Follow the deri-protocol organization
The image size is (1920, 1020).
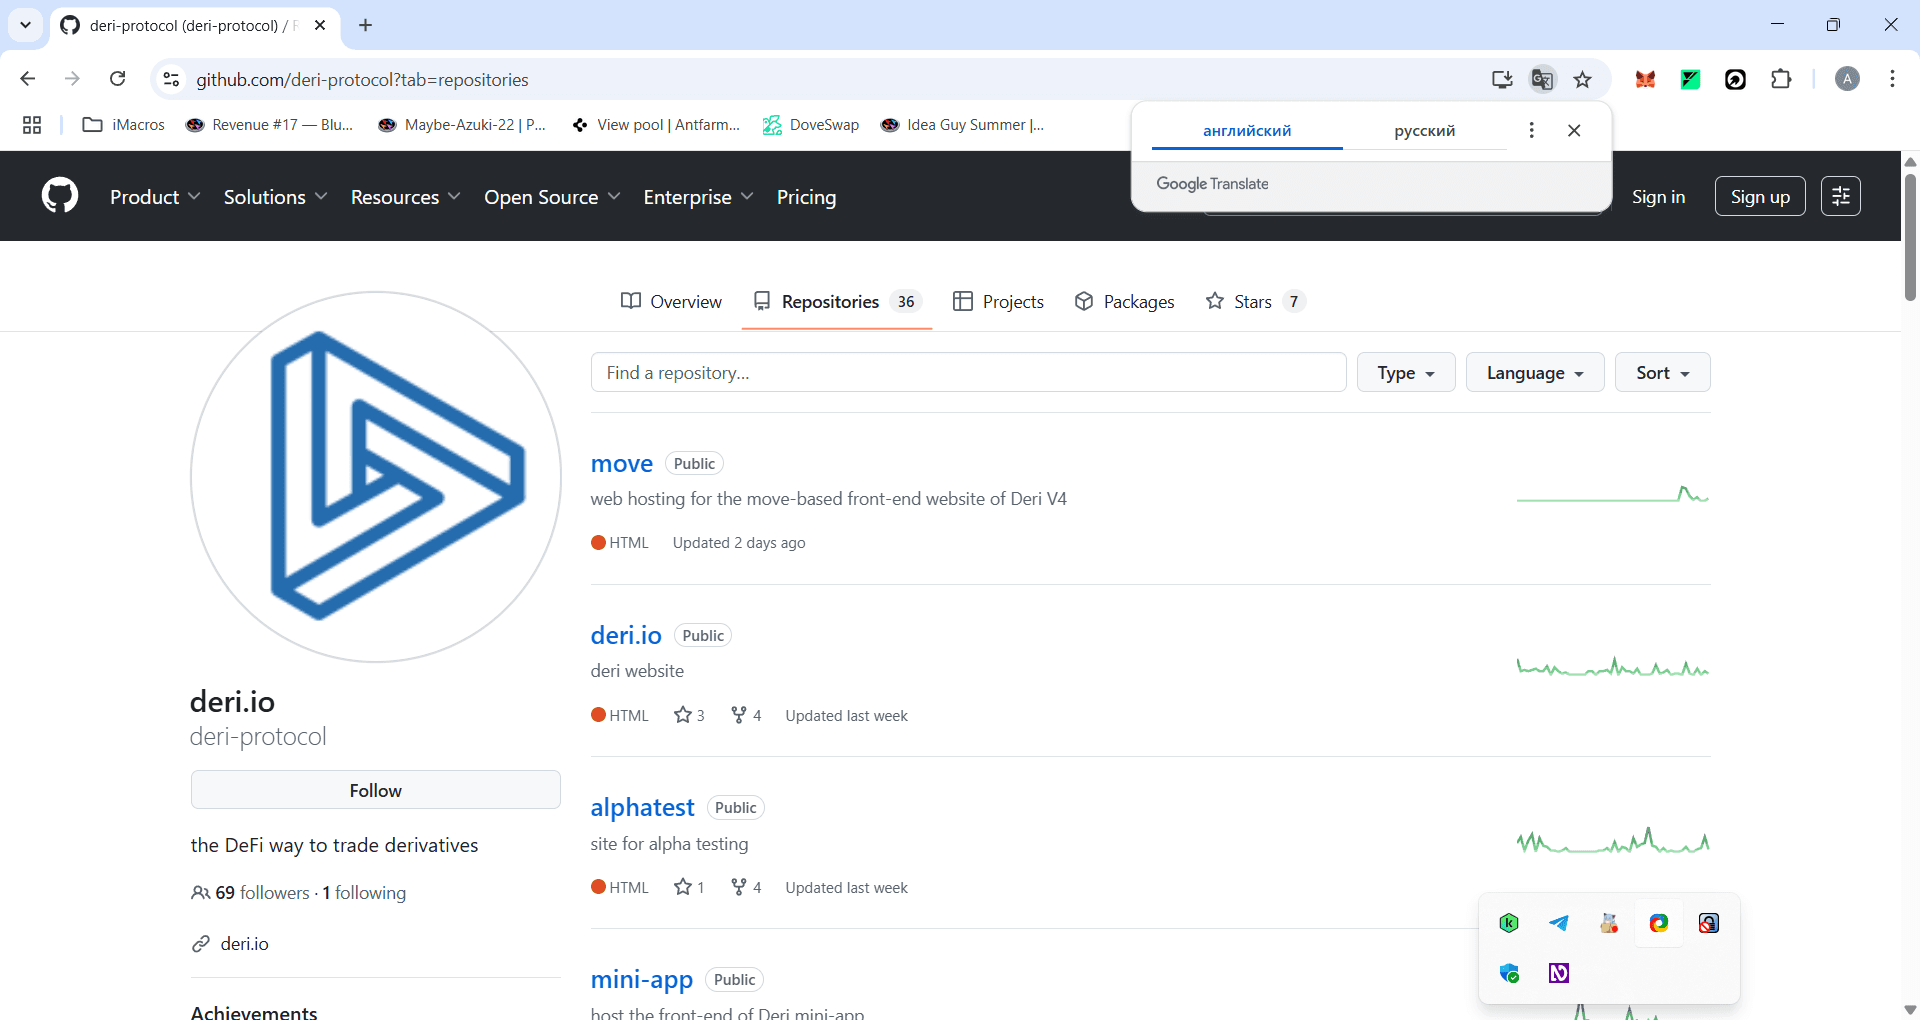point(376,790)
